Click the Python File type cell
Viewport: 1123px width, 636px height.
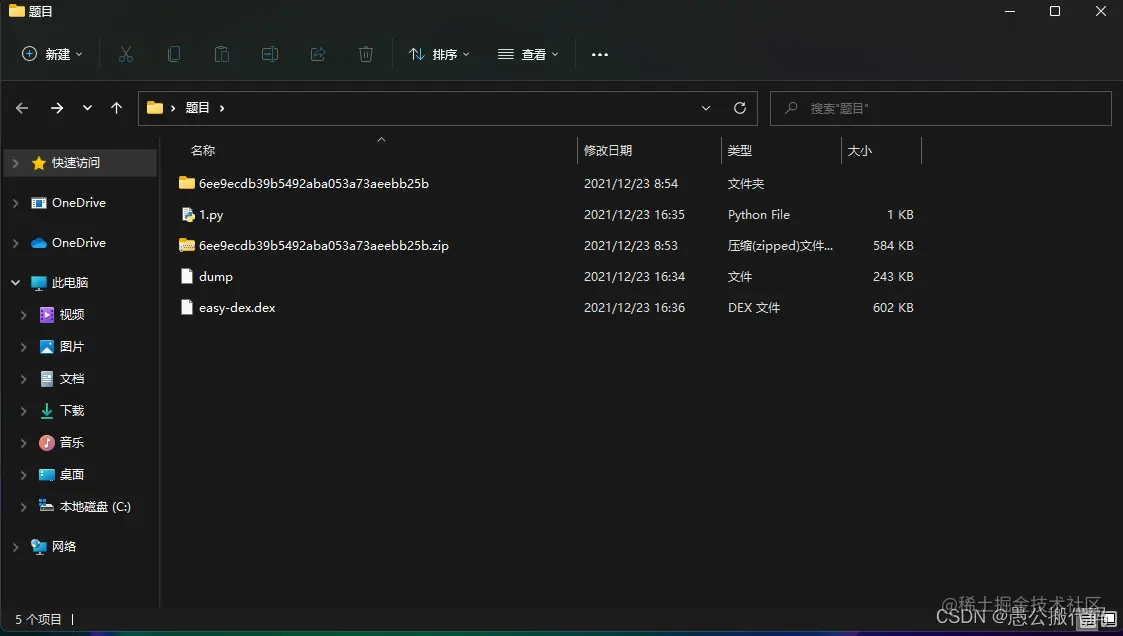[x=758, y=215]
